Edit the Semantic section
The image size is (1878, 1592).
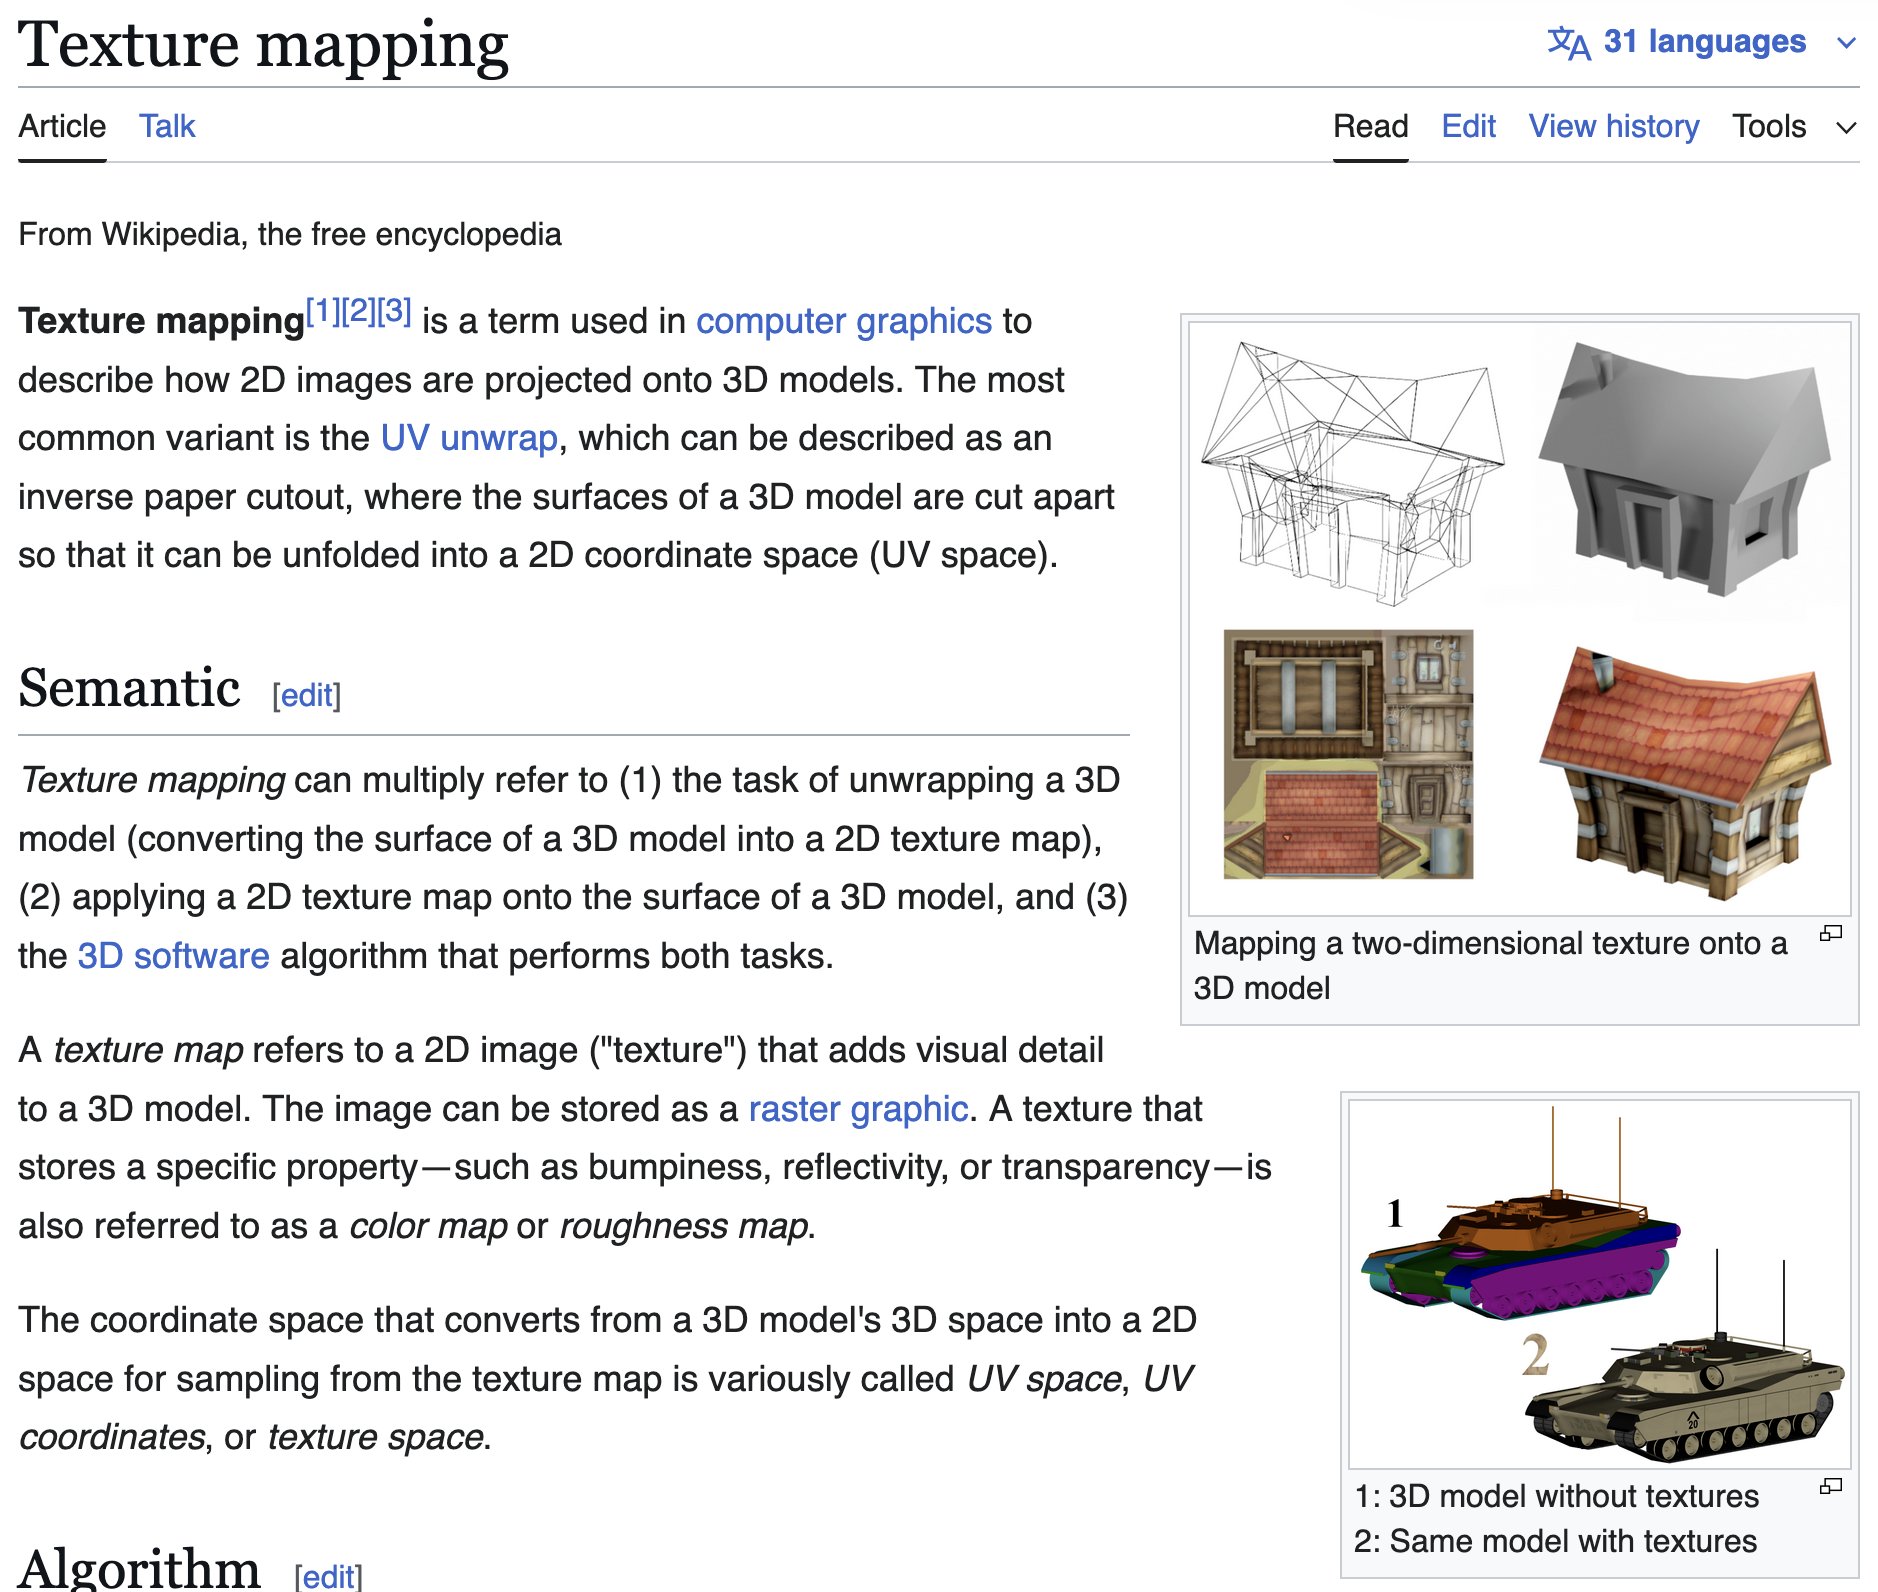click(307, 694)
